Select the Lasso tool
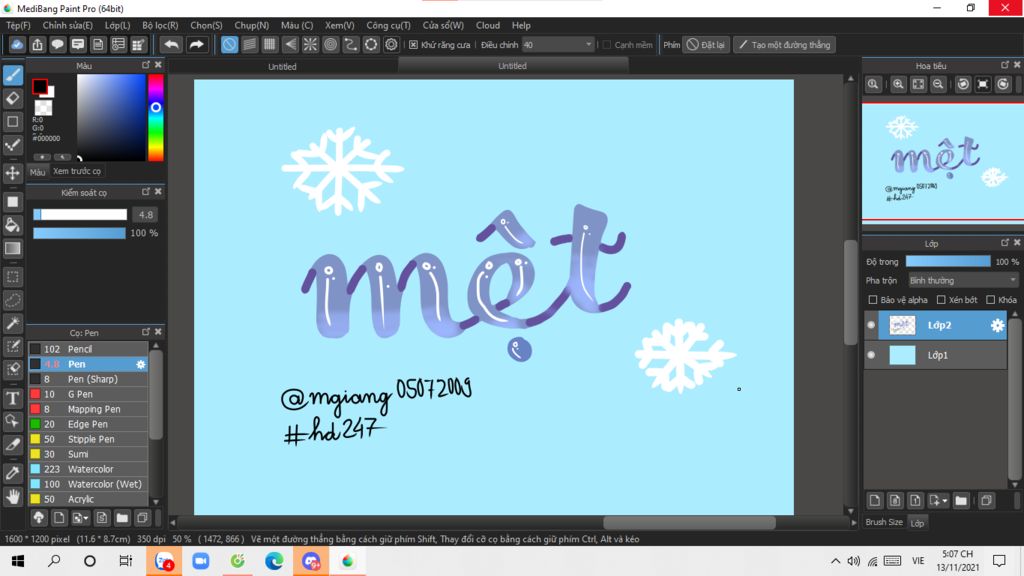This screenshot has height=576, width=1024. tap(12, 300)
